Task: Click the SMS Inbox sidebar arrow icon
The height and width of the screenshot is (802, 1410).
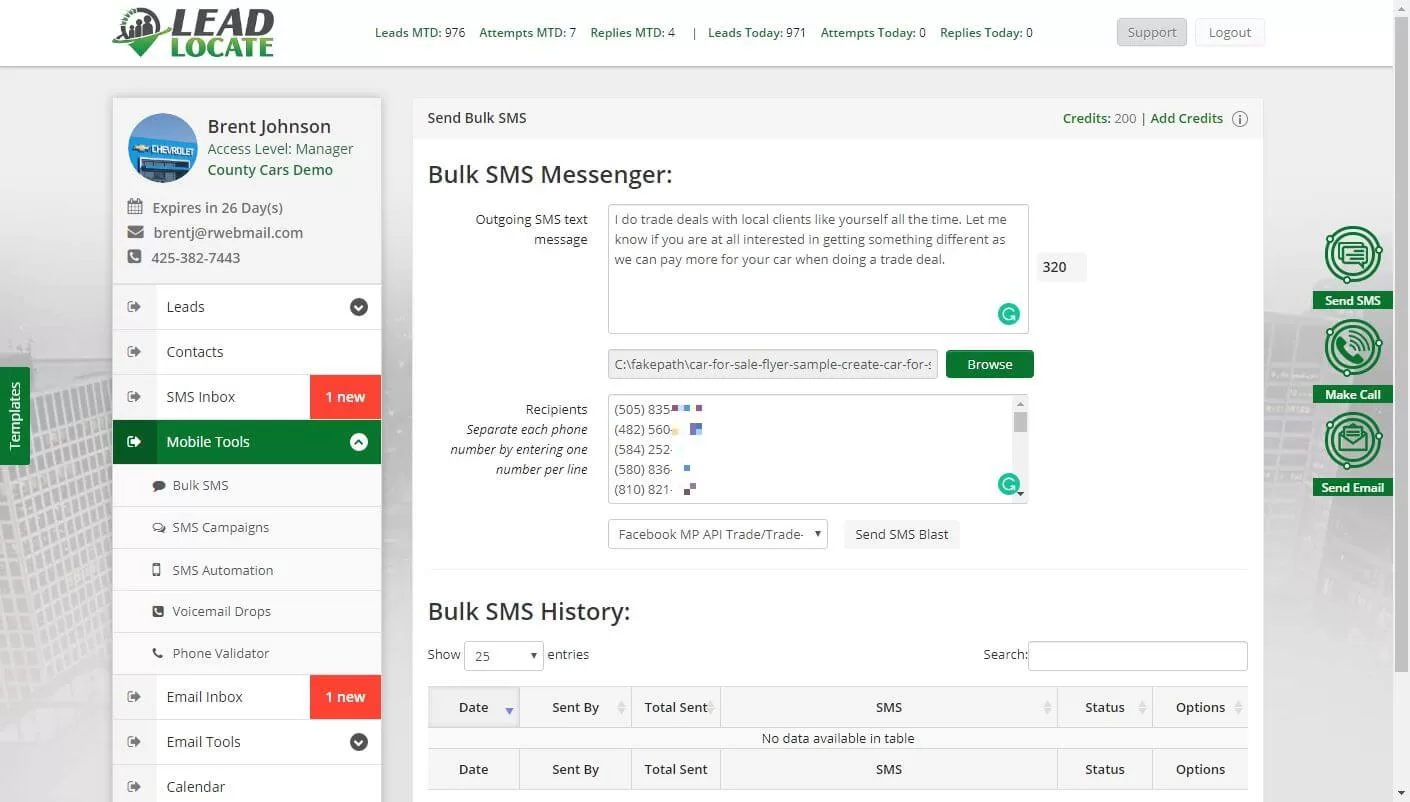Action: tap(134, 397)
